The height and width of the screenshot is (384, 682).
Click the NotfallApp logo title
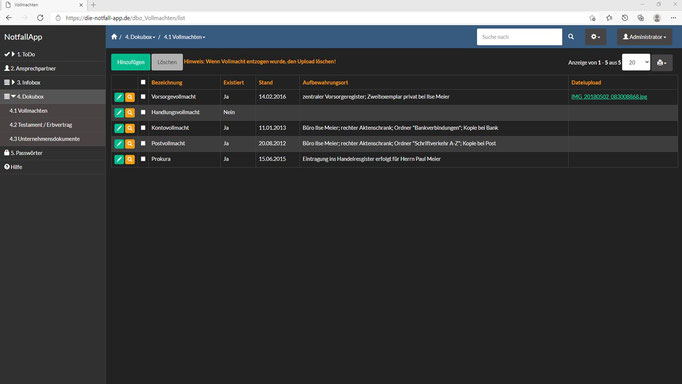[x=23, y=37]
